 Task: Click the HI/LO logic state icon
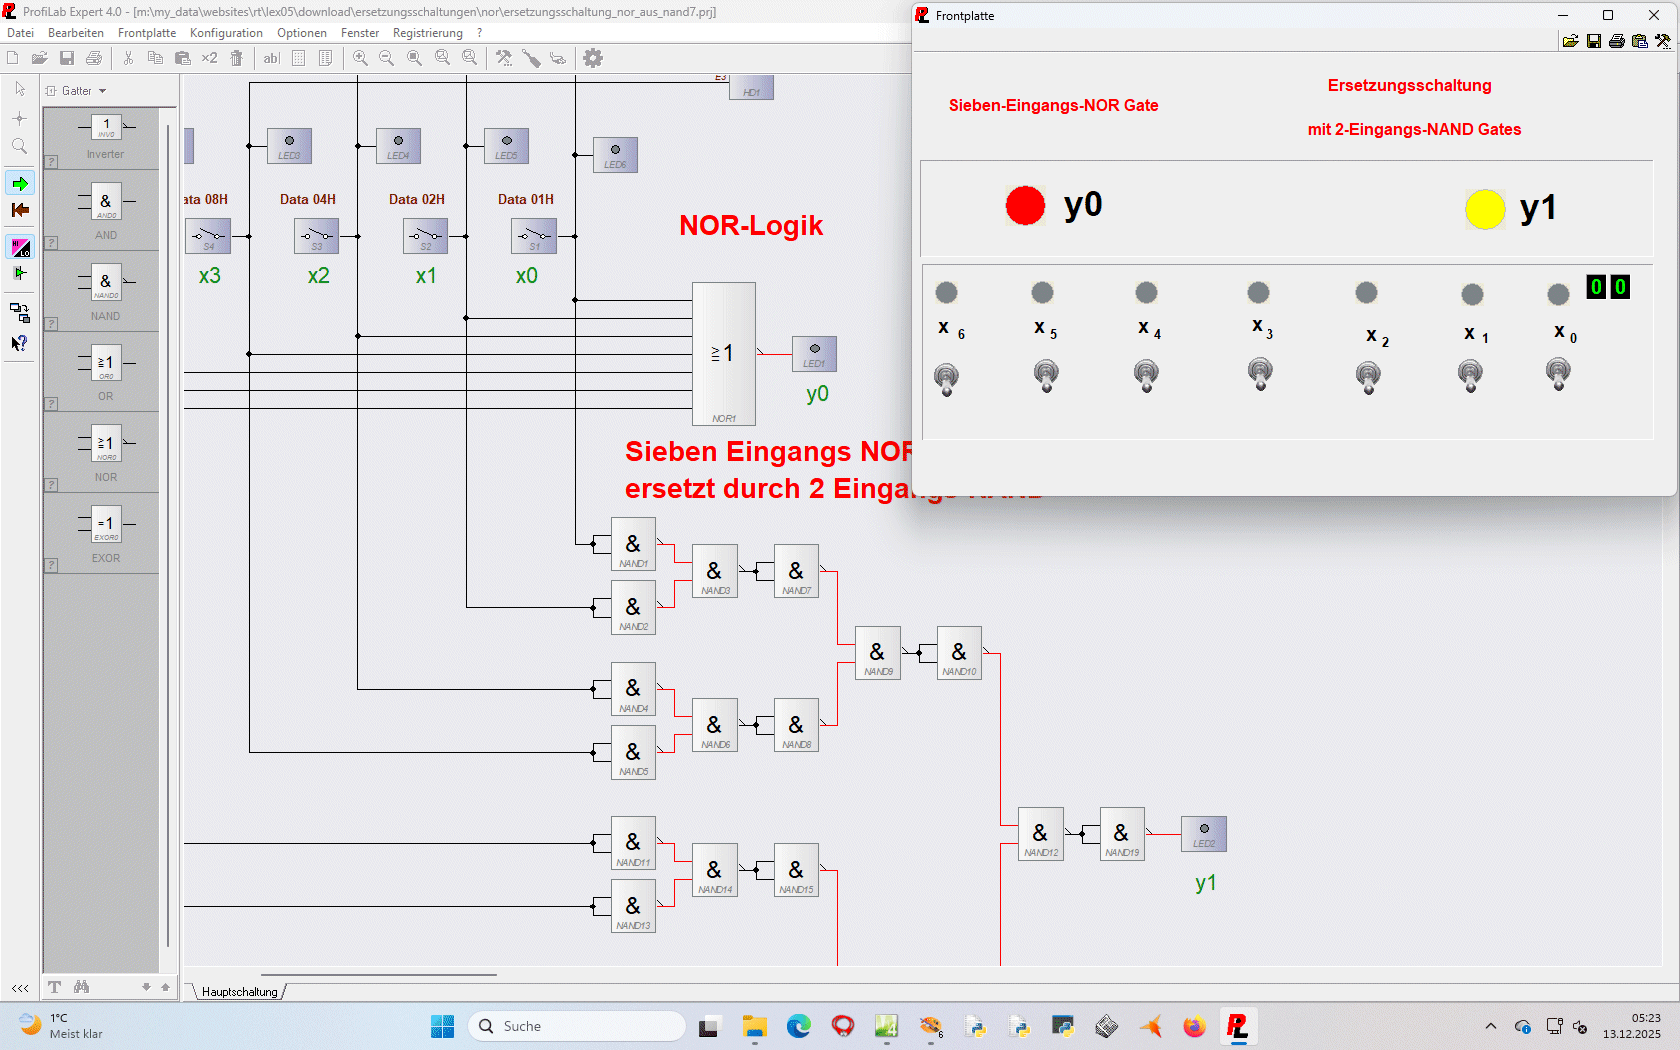pos(20,247)
